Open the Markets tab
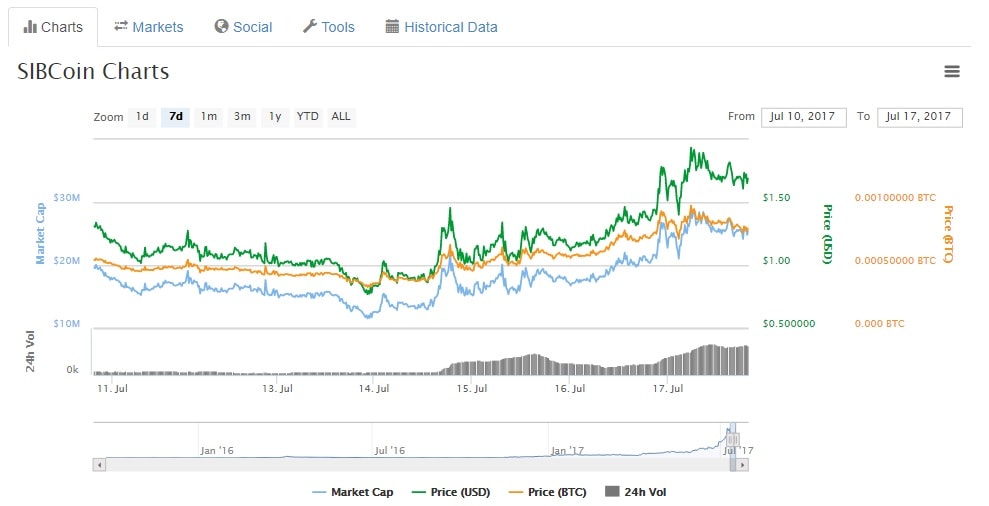This screenshot has width=989, height=506. tap(148, 27)
